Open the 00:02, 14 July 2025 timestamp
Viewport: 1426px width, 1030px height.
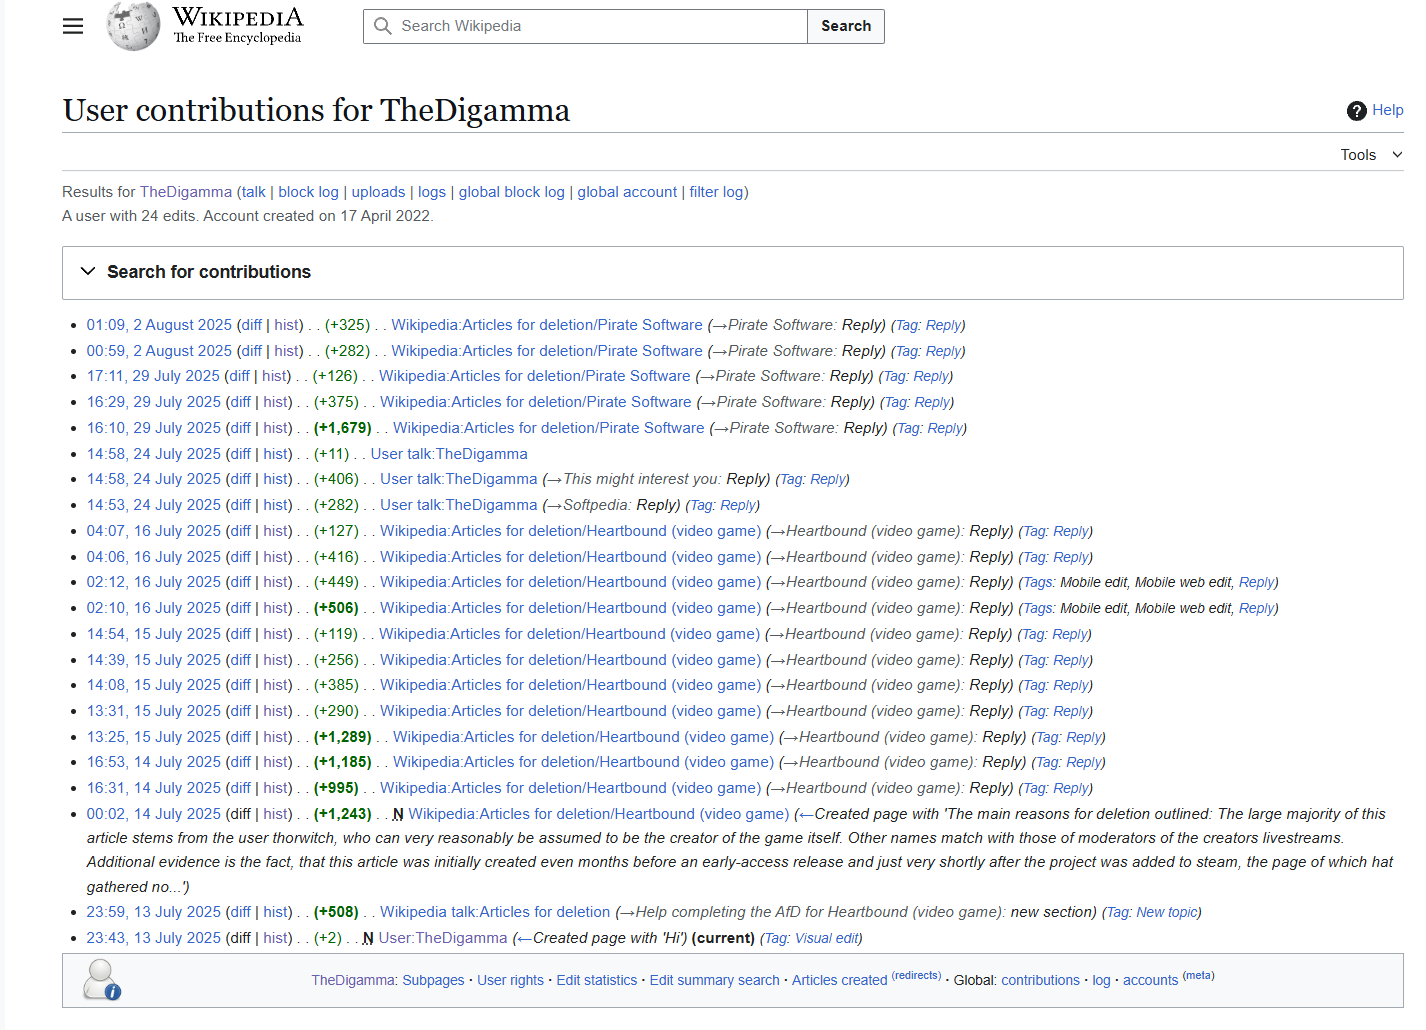153,814
